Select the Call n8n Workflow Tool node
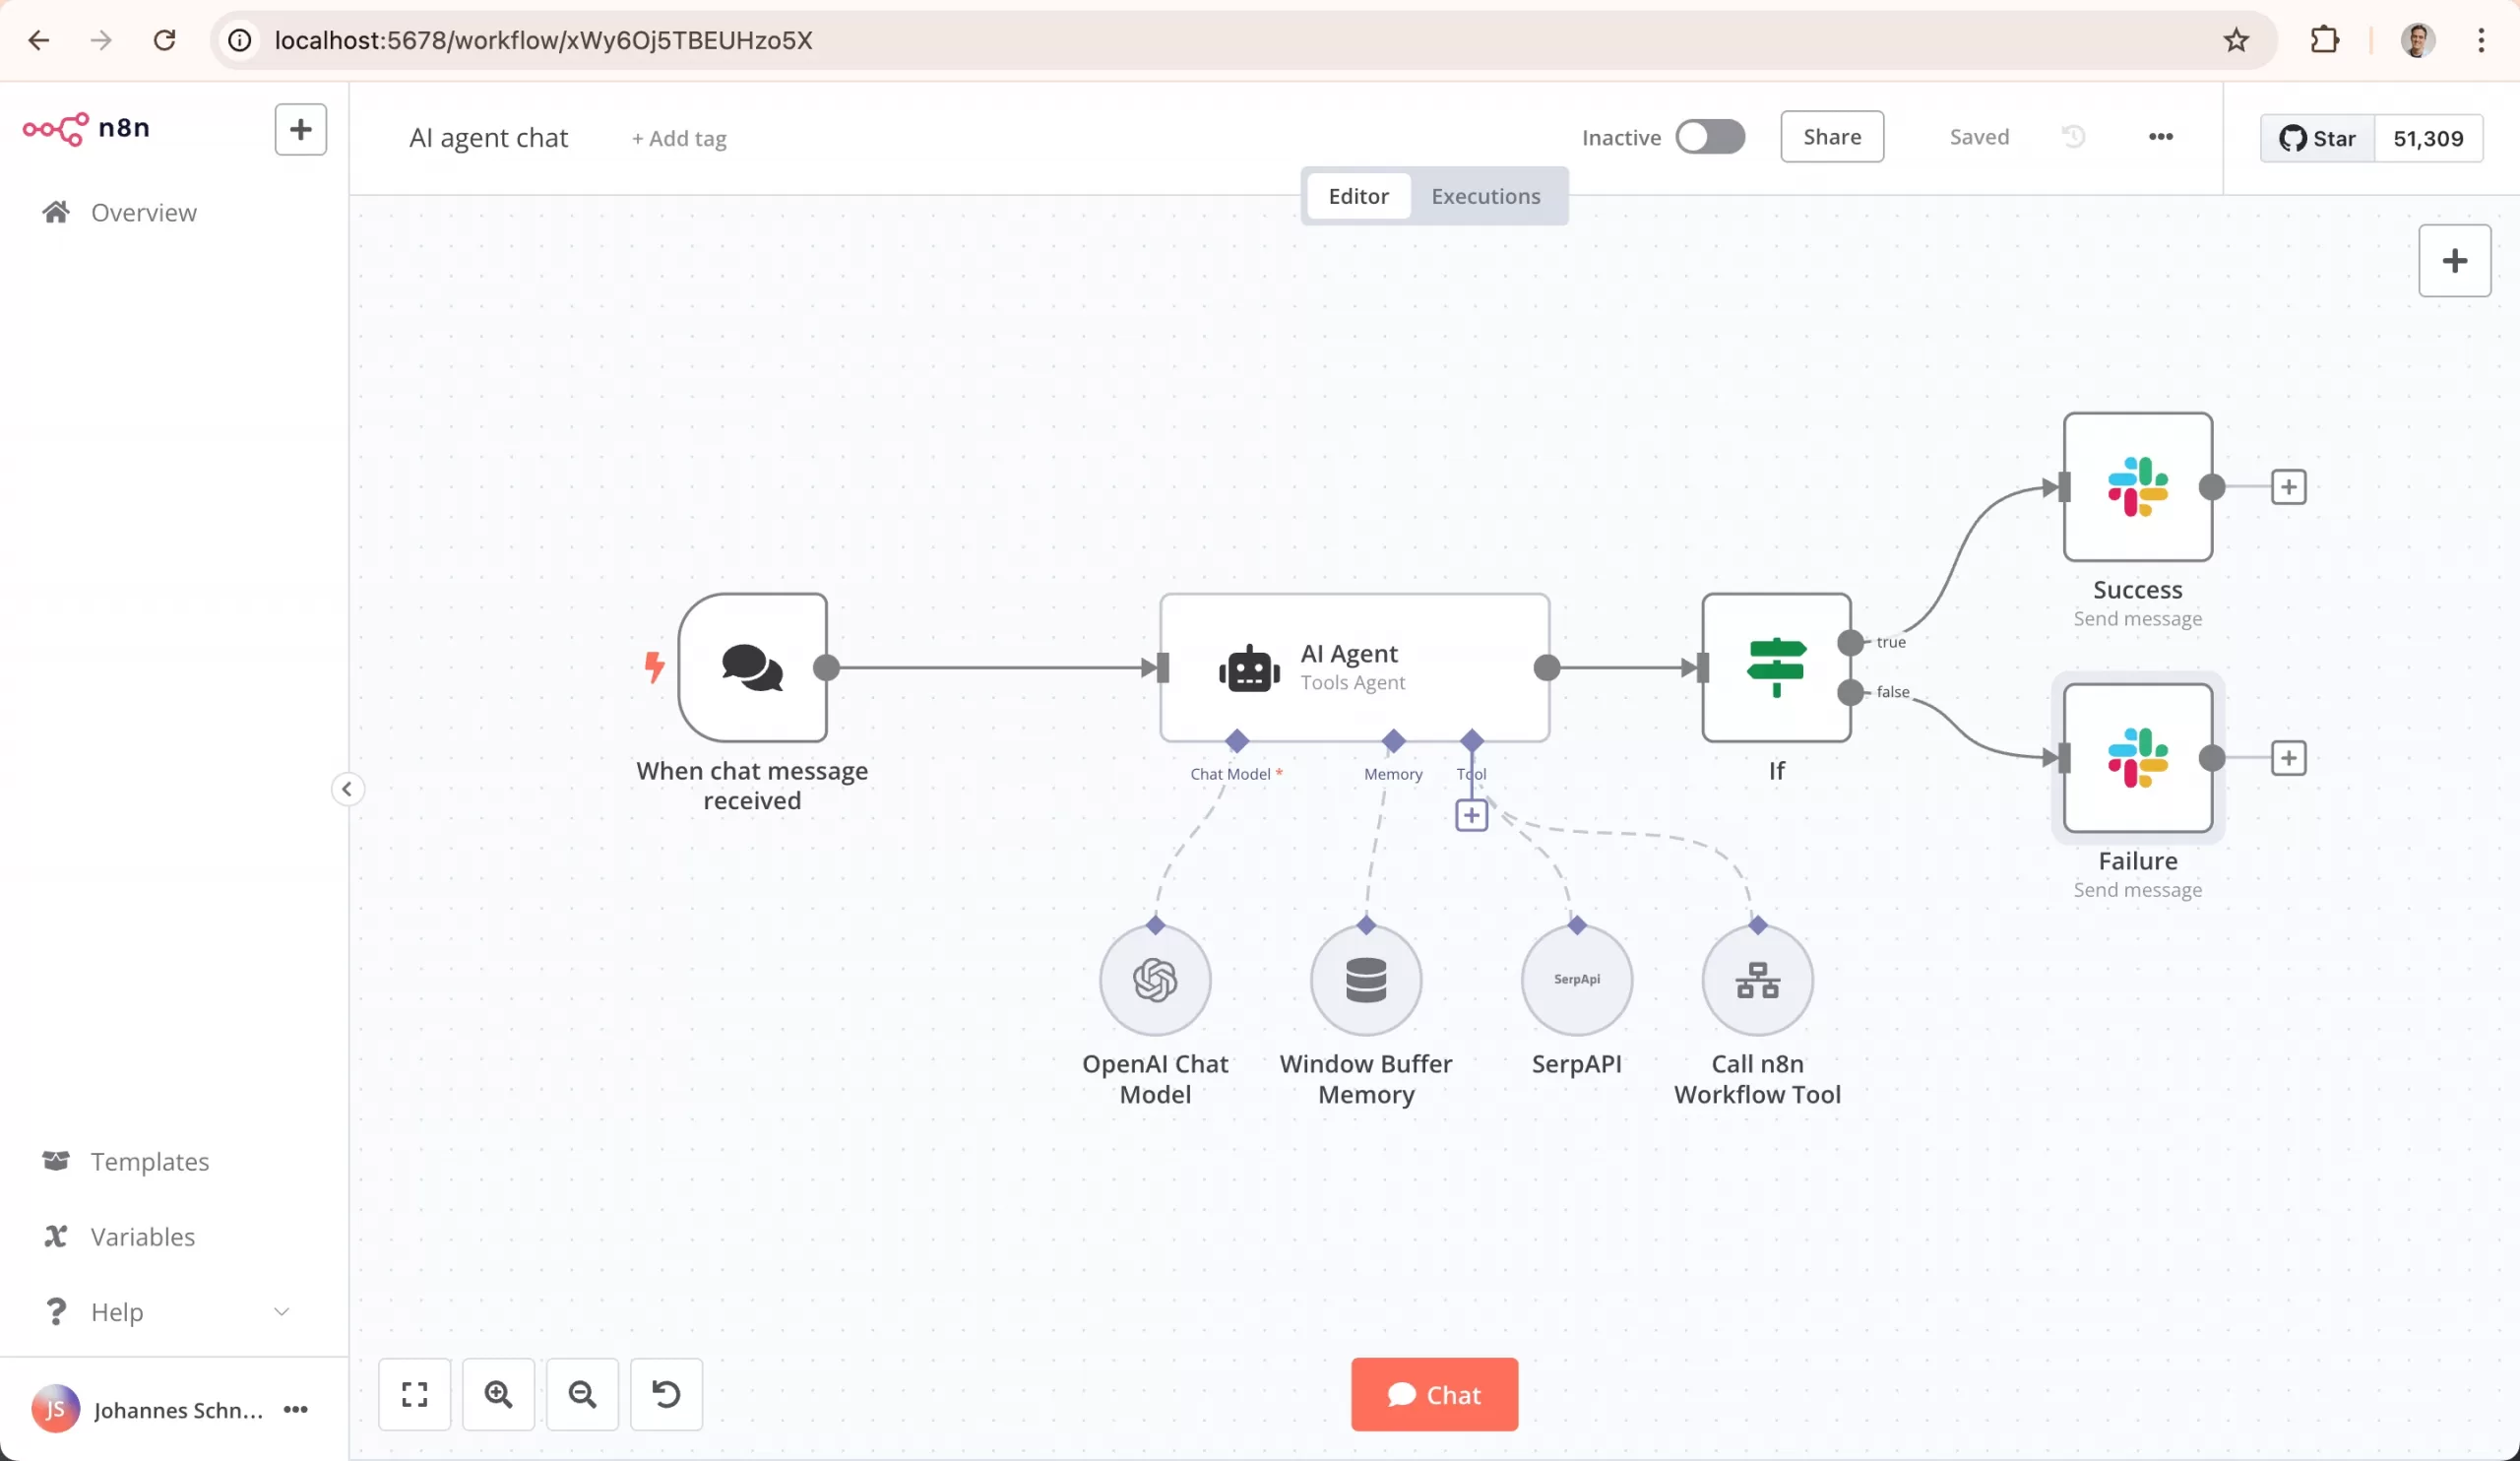Screen dimensions: 2520x1461 click(1757, 980)
